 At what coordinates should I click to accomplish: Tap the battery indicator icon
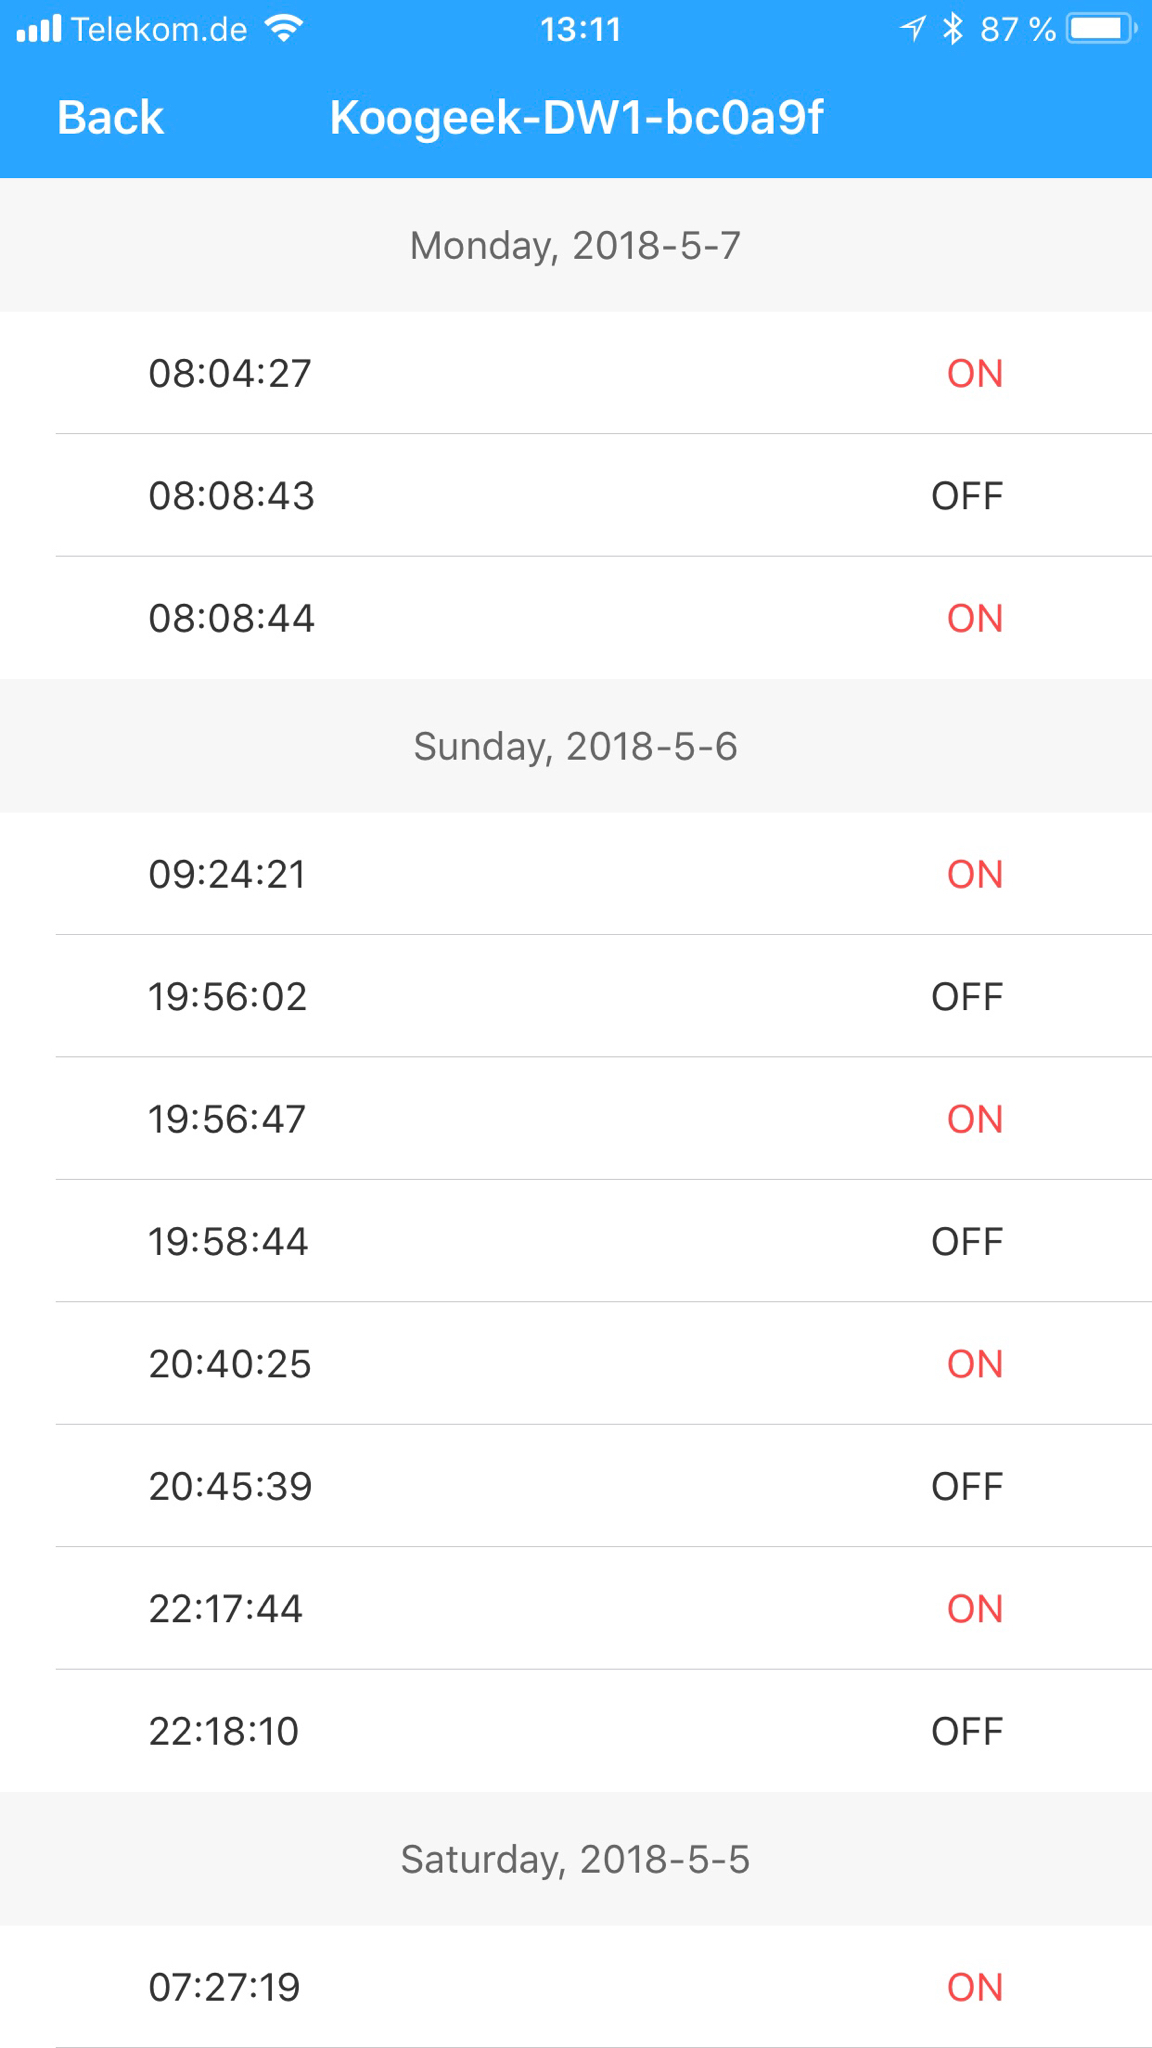(1101, 29)
